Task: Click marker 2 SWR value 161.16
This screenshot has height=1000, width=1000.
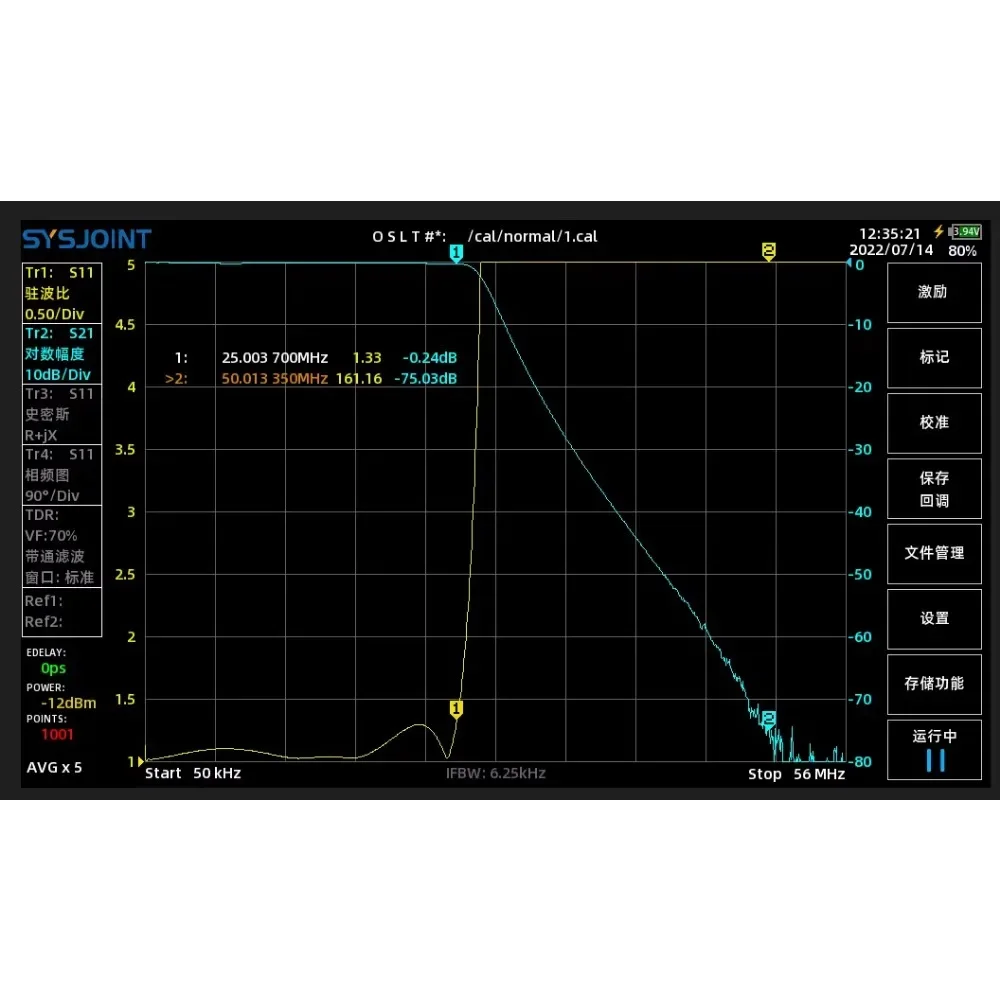Action: (x=358, y=378)
